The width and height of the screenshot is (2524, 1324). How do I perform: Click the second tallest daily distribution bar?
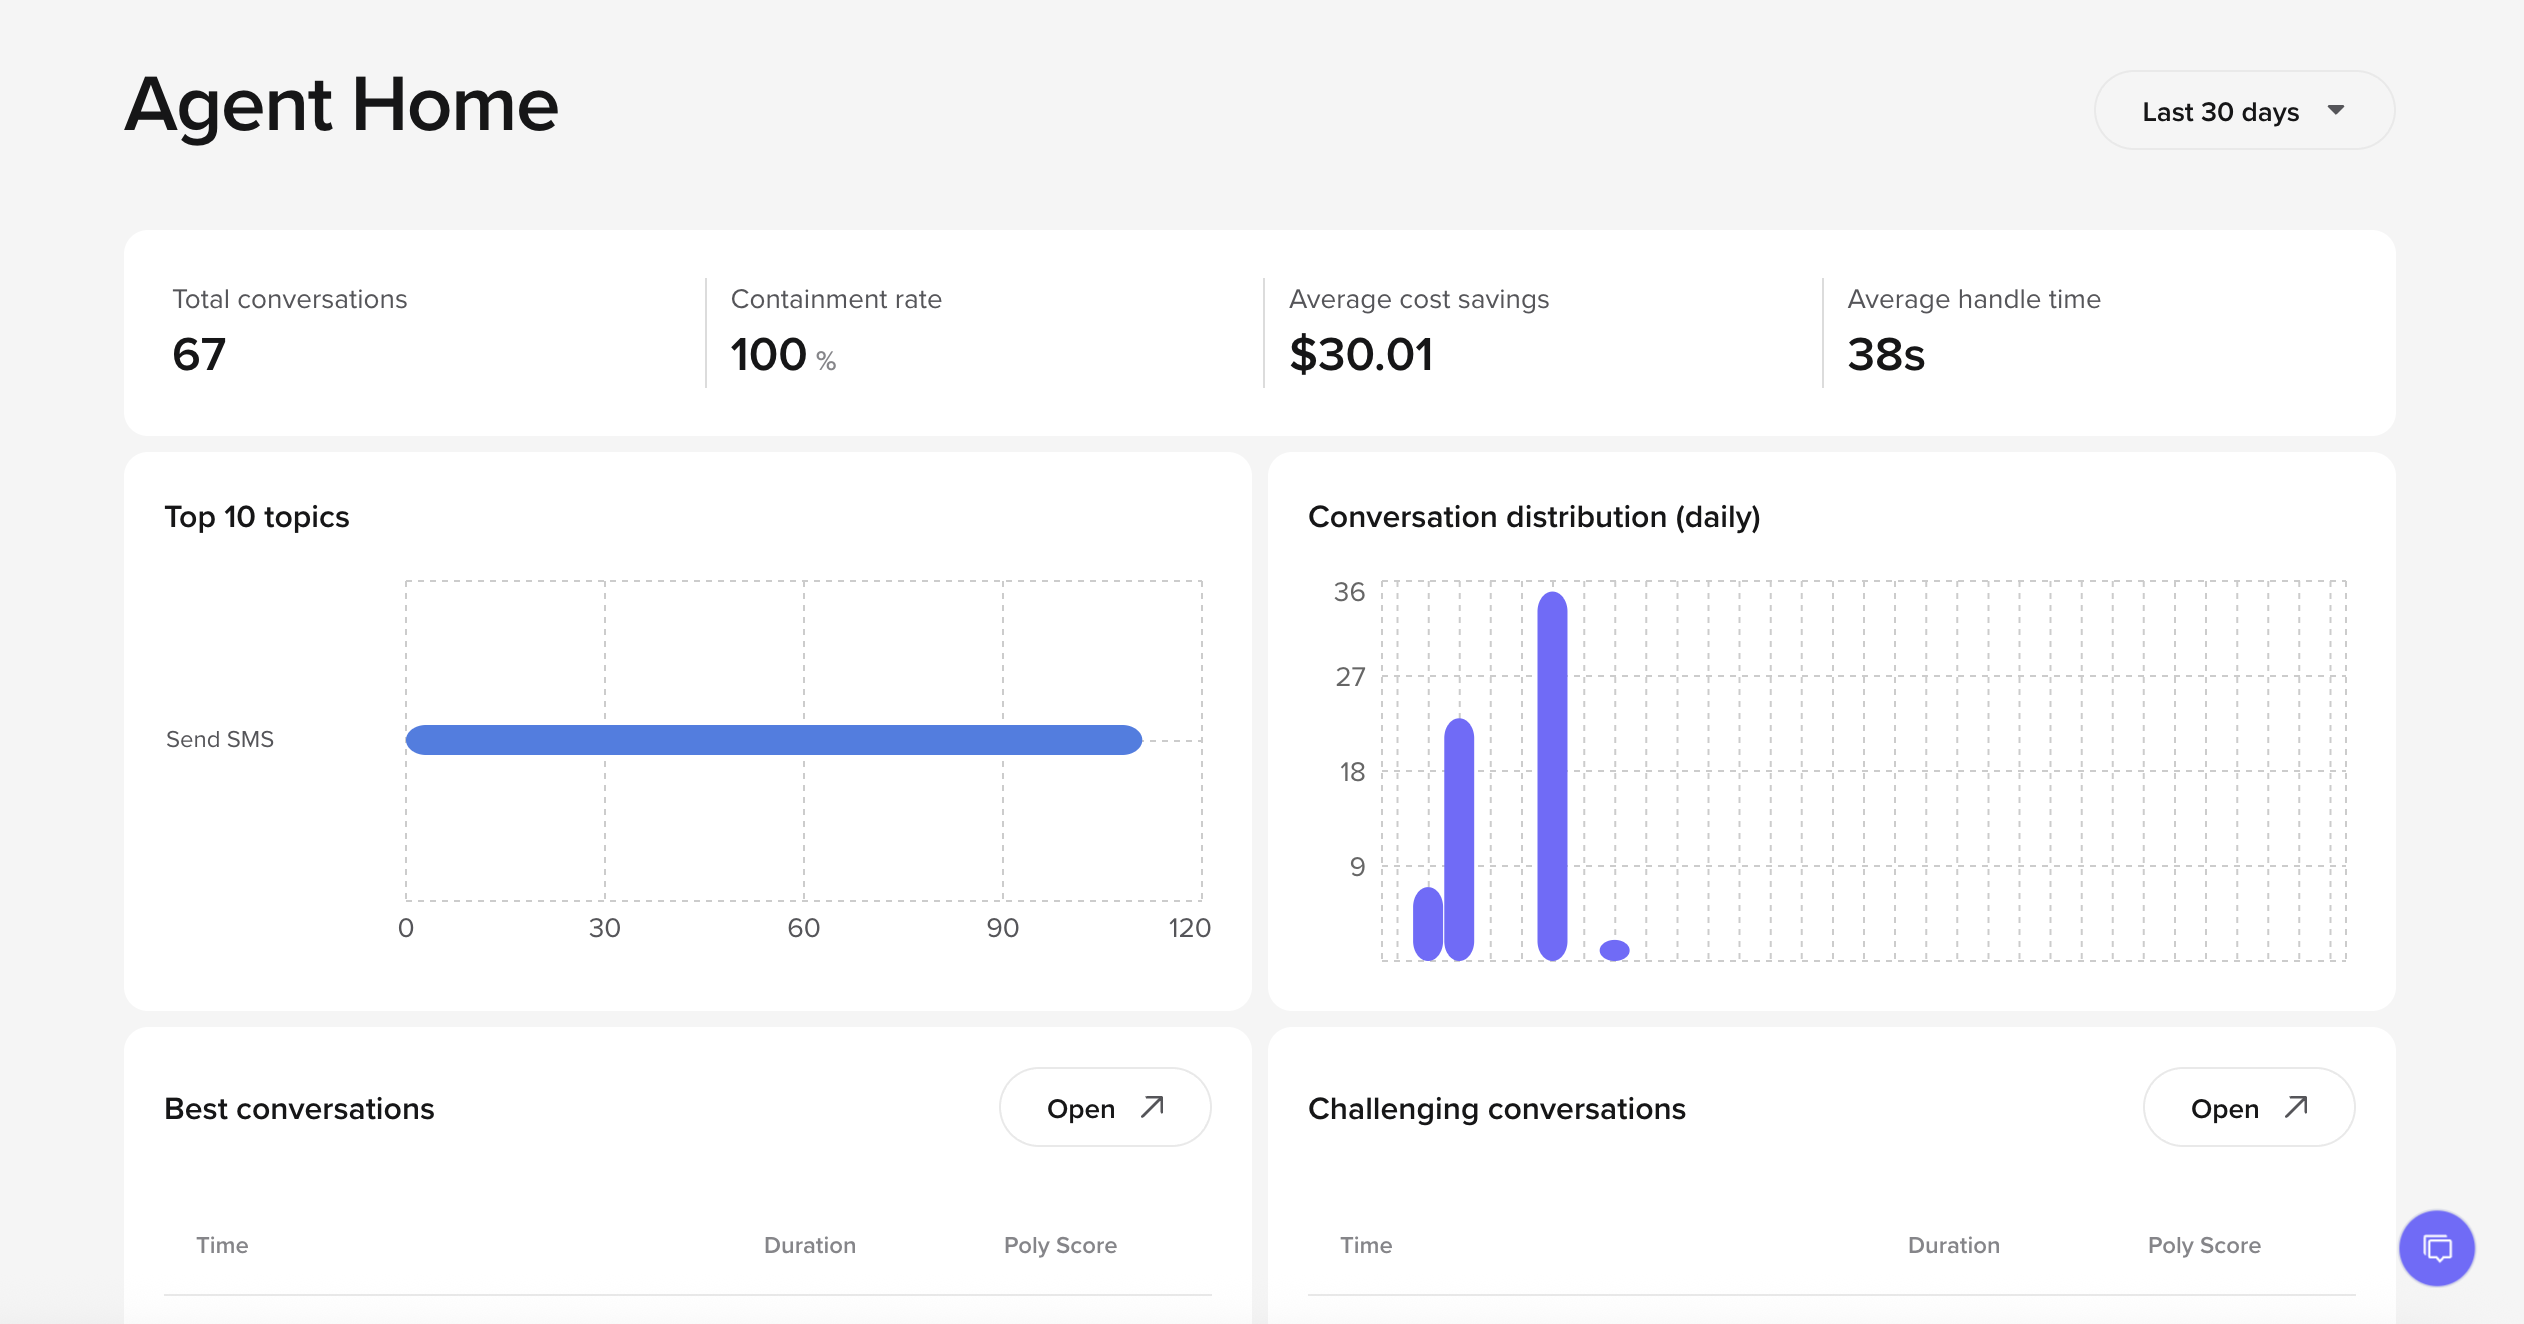click(1459, 838)
